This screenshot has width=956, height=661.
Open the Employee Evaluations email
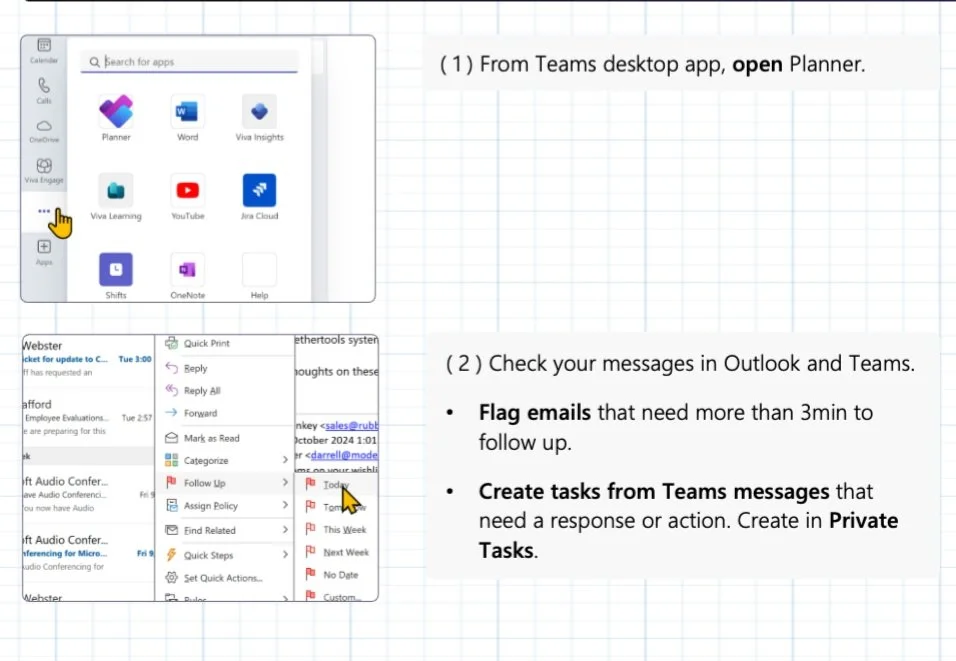click(x=87, y=418)
